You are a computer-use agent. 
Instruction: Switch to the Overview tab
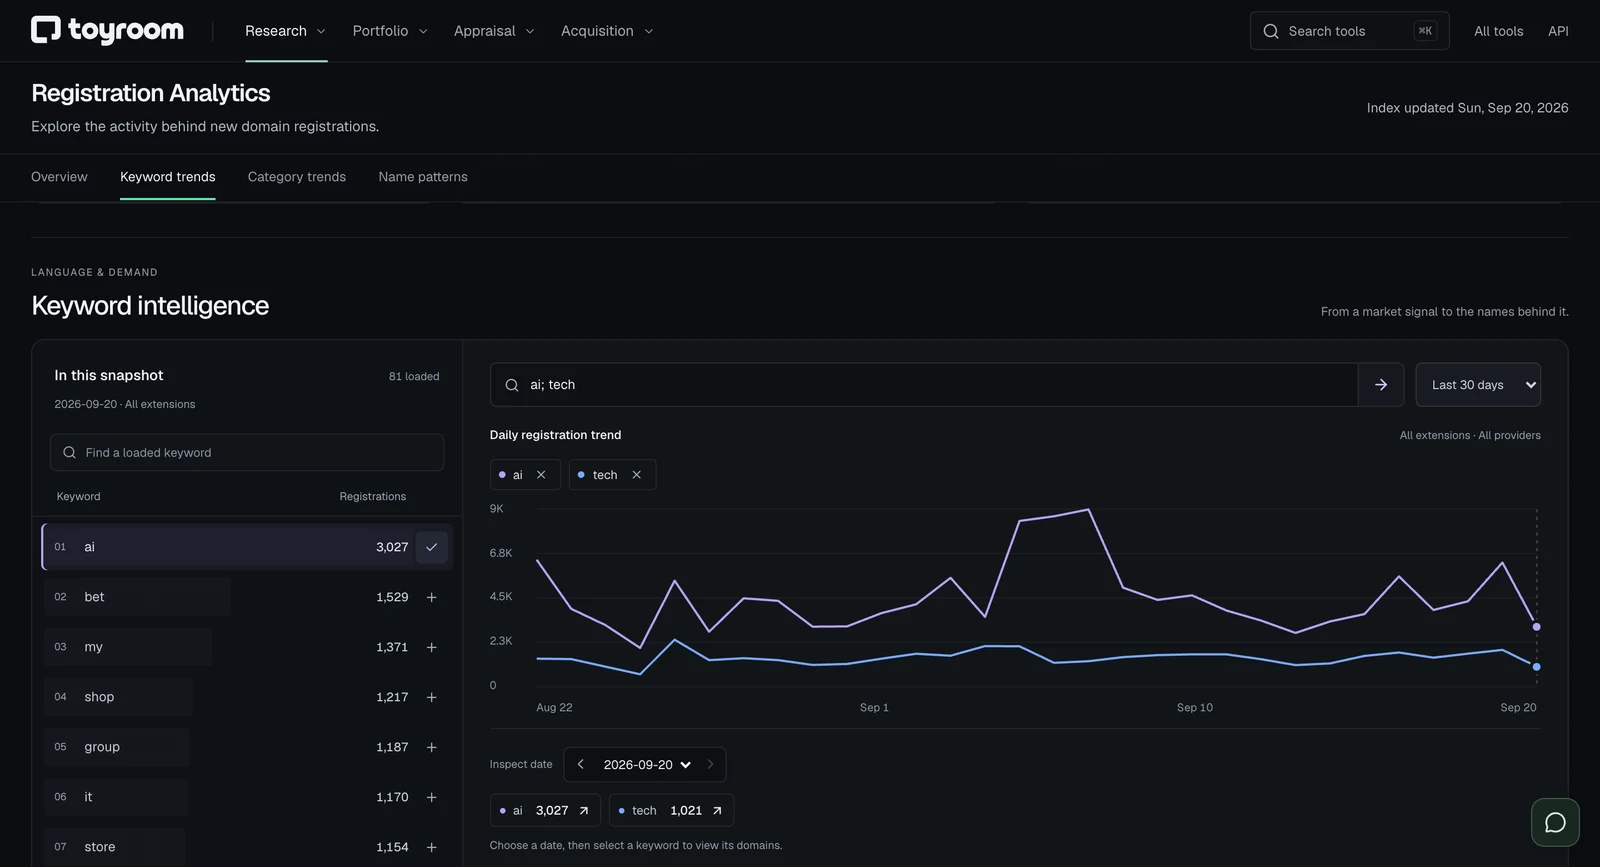[59, 177]
